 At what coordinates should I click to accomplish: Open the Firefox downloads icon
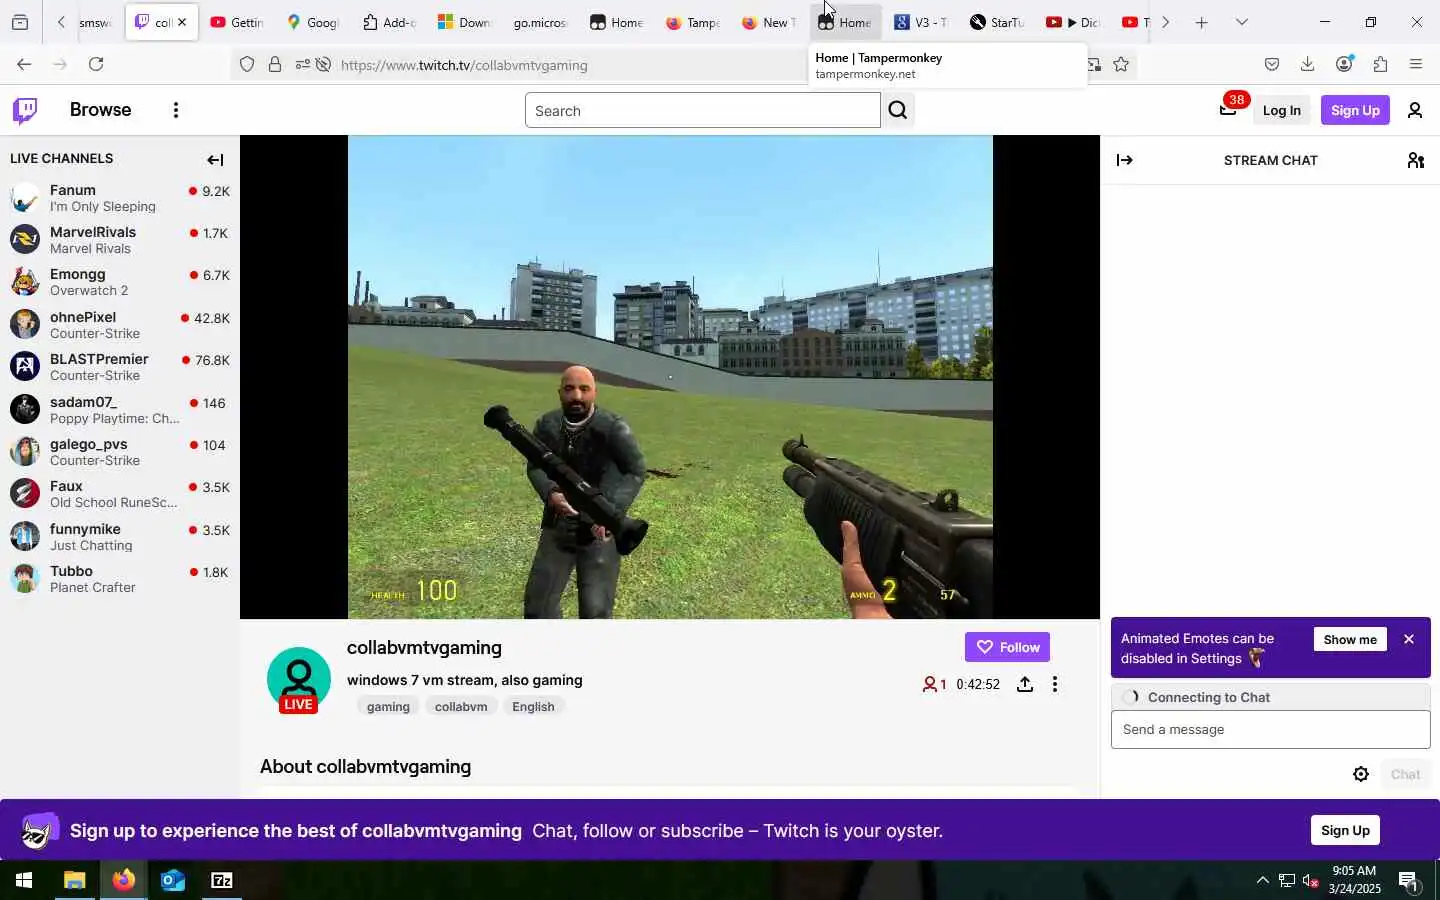click(x=1307, y=64)
